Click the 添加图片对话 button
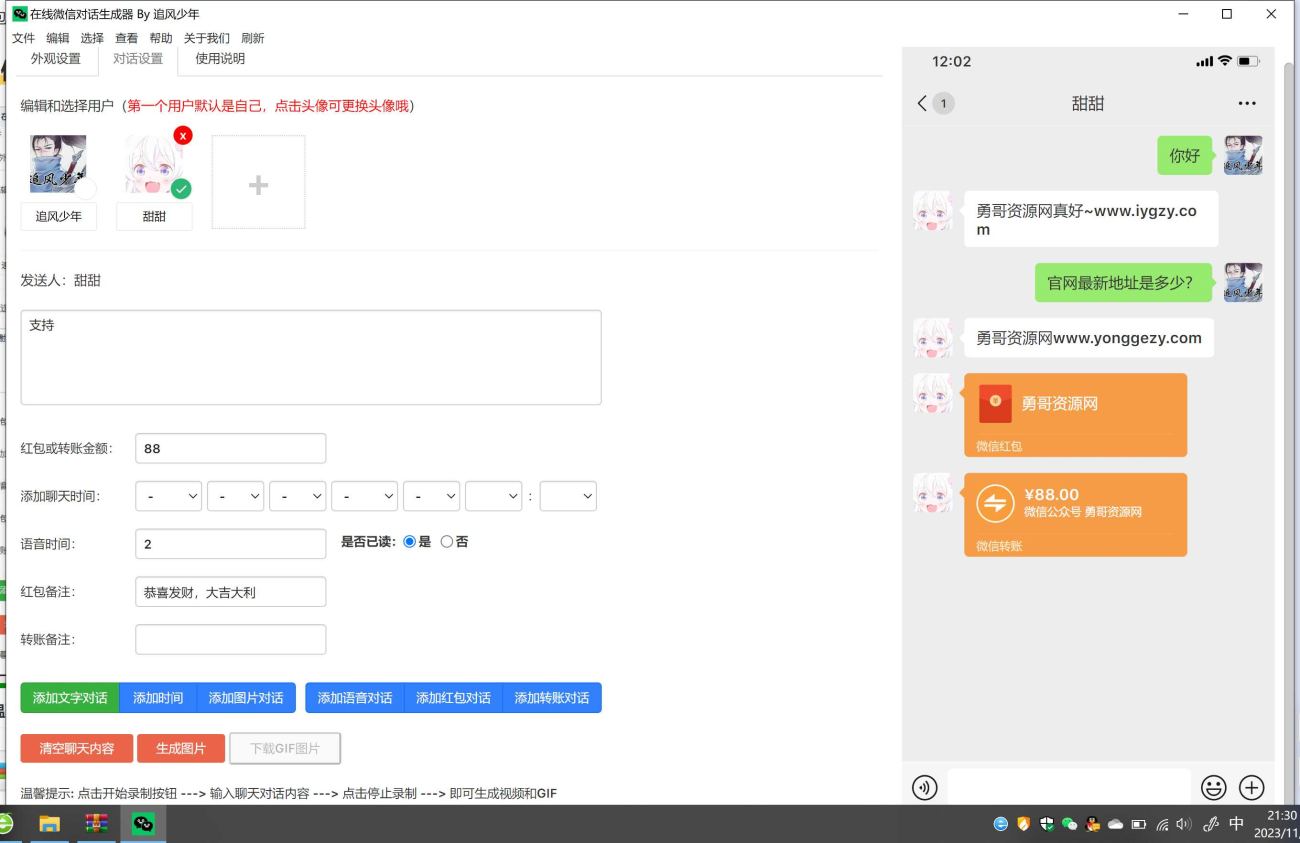Screen dimensions: 1300x843 (x=246, y=698)
